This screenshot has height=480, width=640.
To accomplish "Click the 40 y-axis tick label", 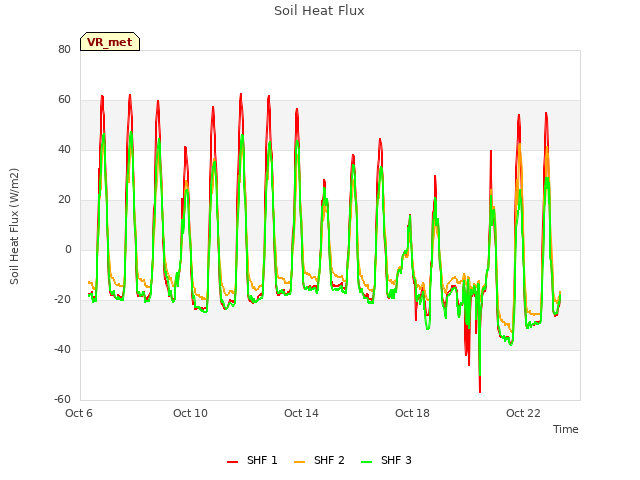I will pyautogui.click(x=64, y=149).
